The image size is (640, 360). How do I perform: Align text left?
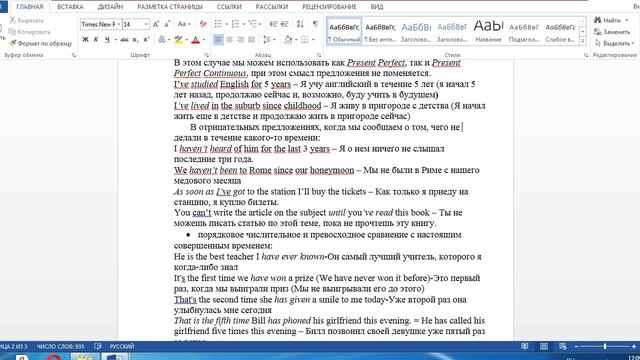218,40
